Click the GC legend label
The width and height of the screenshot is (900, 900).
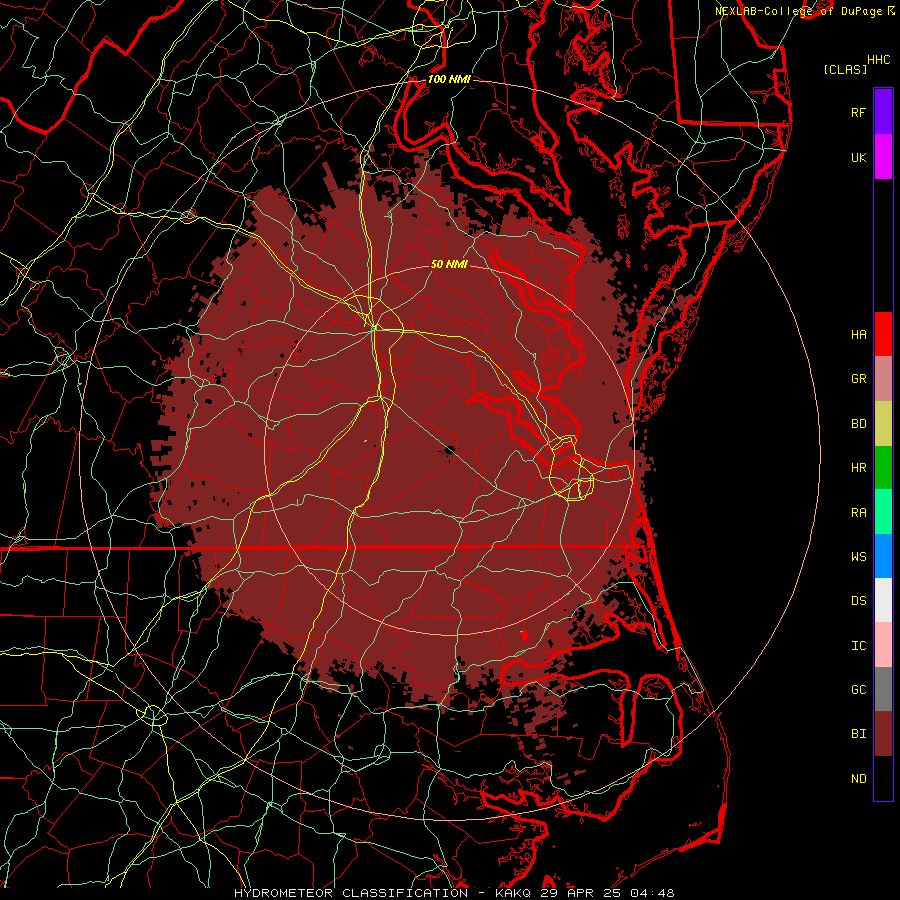(858, 689)
